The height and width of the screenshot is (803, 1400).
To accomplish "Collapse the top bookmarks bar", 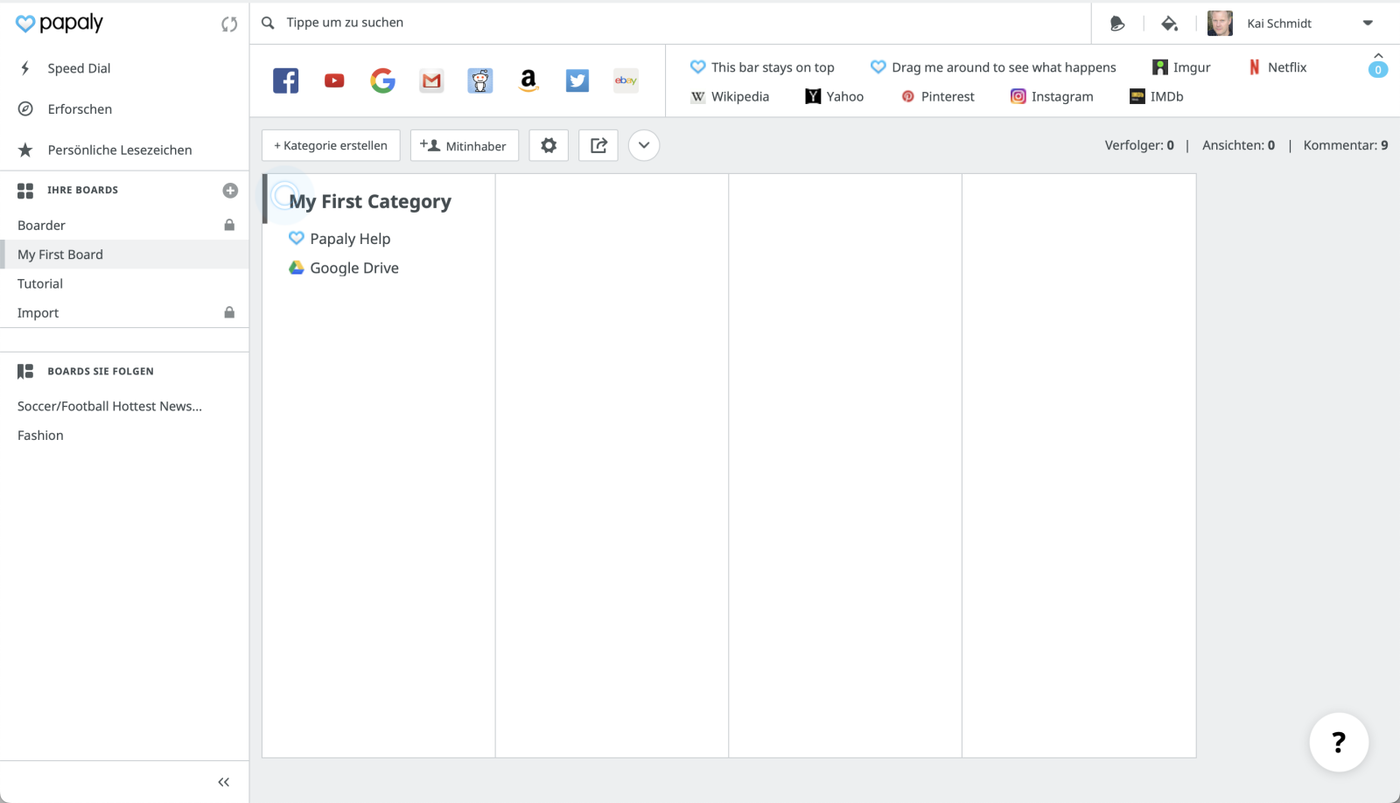I will (1378, 57).
